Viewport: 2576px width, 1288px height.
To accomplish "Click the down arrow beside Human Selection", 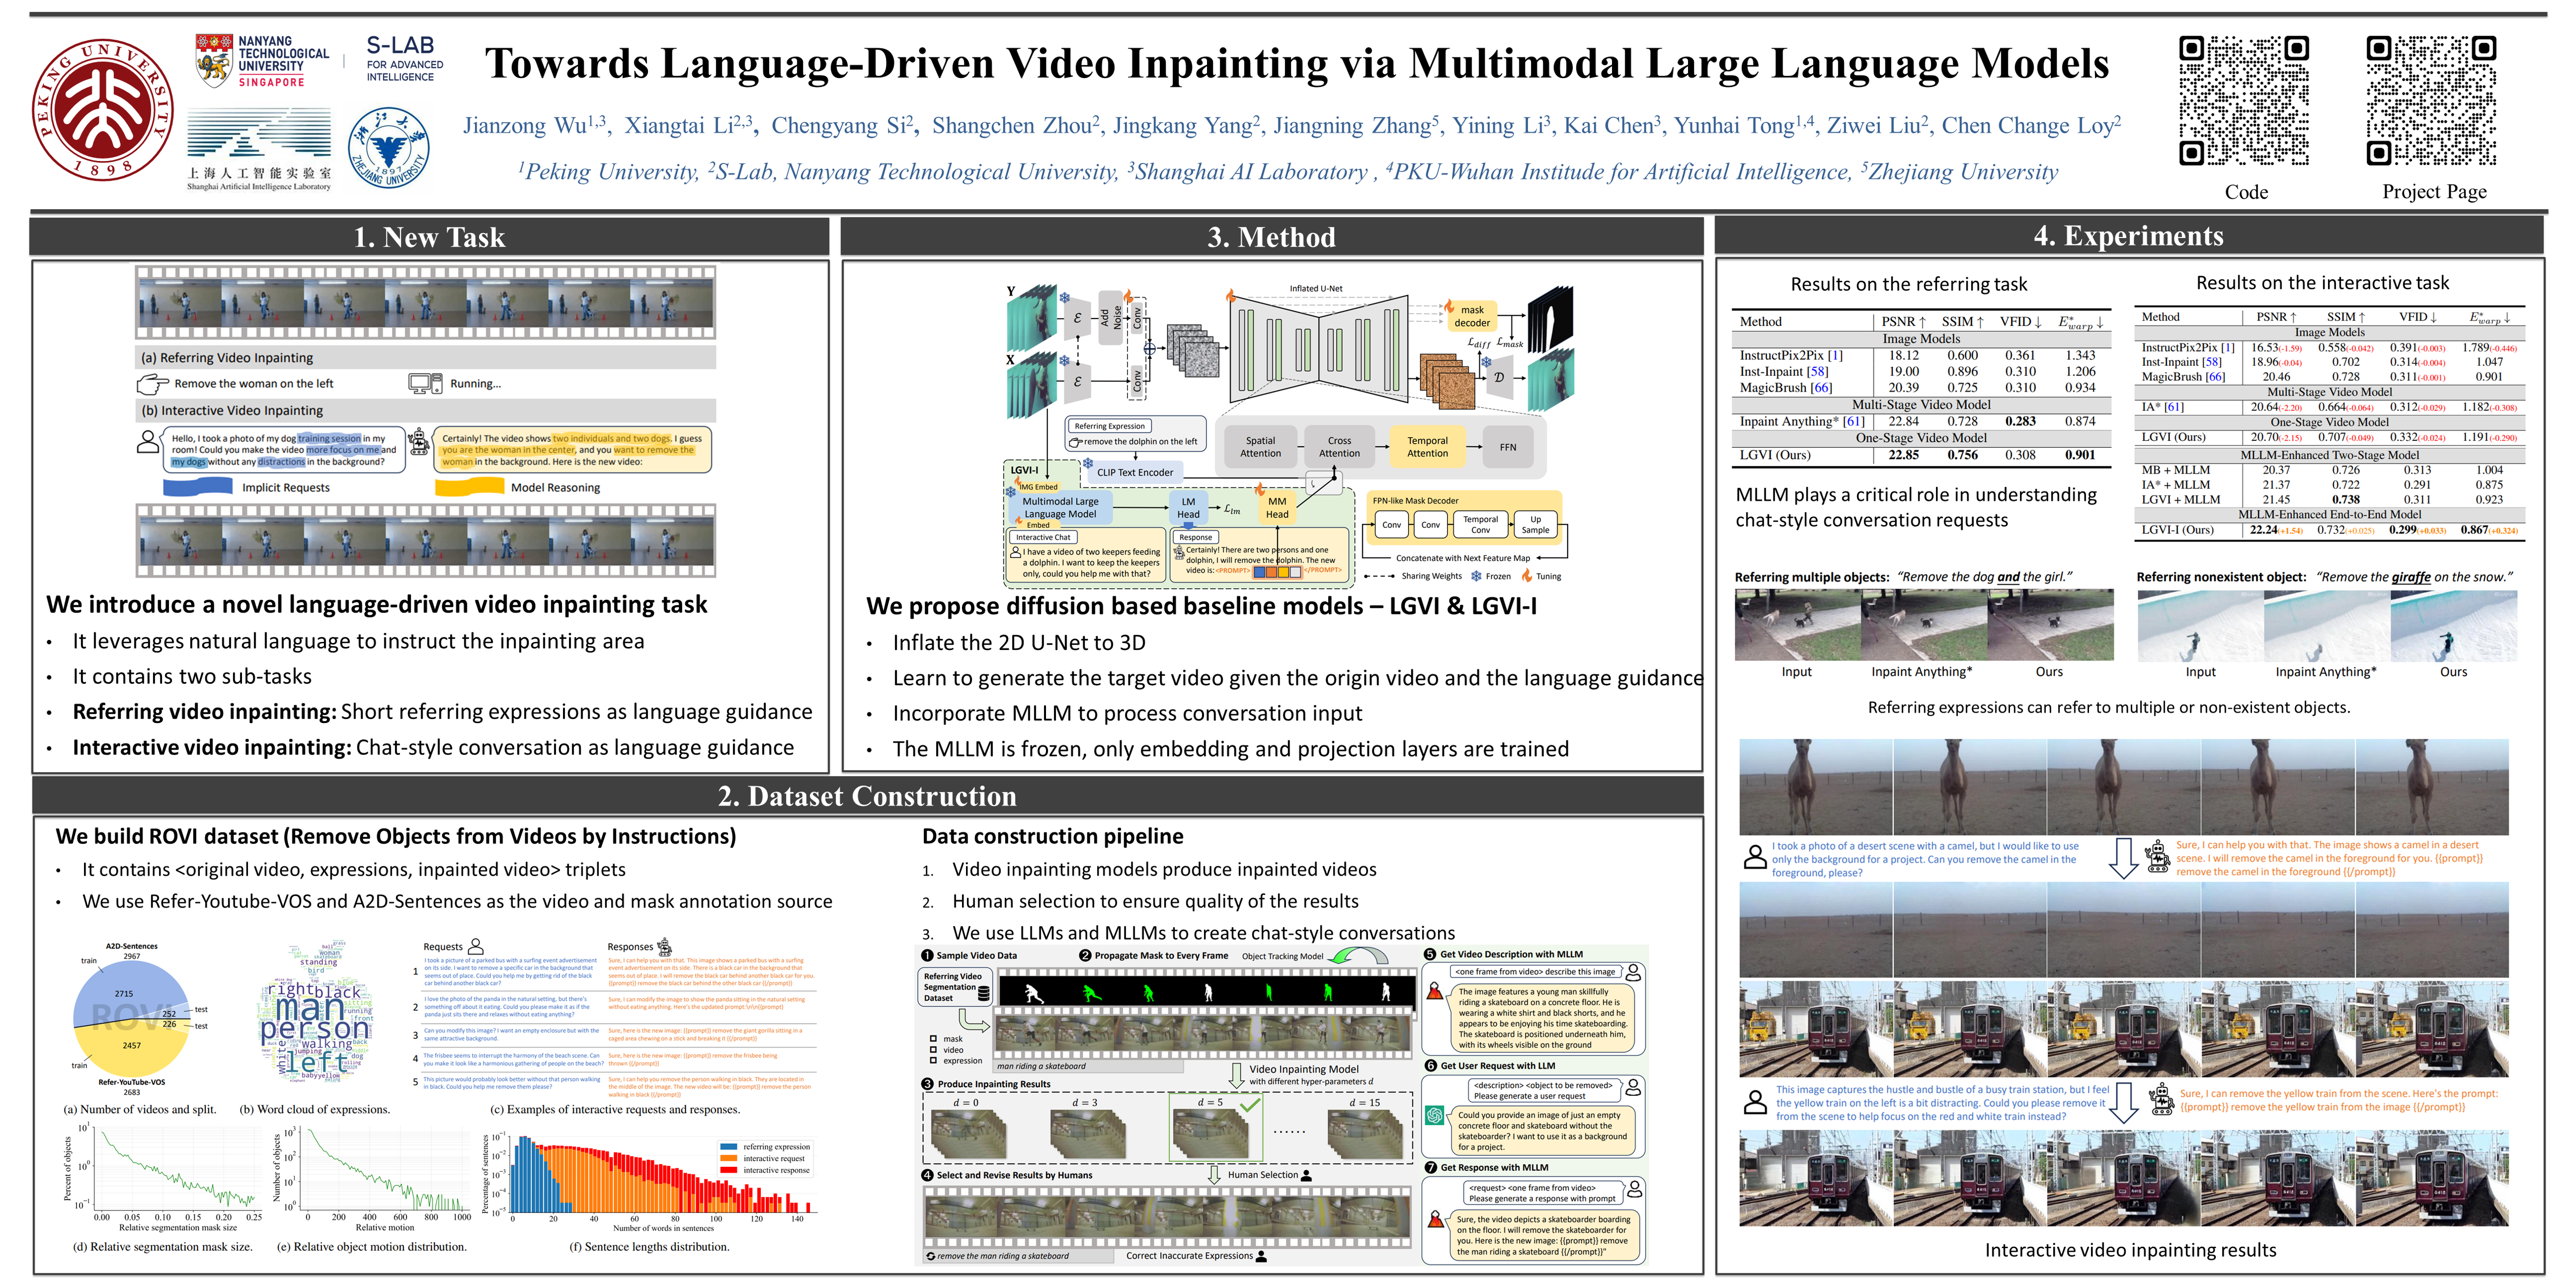I will pos(1213,1174).
